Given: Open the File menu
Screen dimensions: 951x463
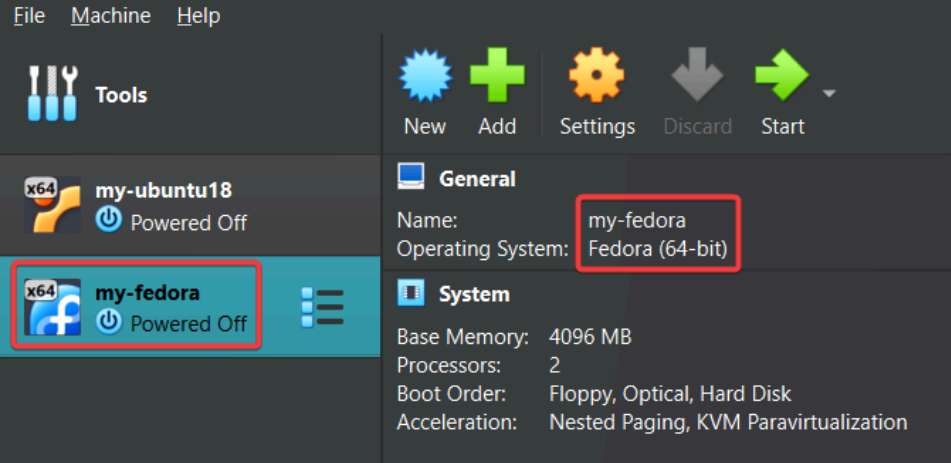Looking at the screenshot, I should pyautogui.click(x=29, y=16).
